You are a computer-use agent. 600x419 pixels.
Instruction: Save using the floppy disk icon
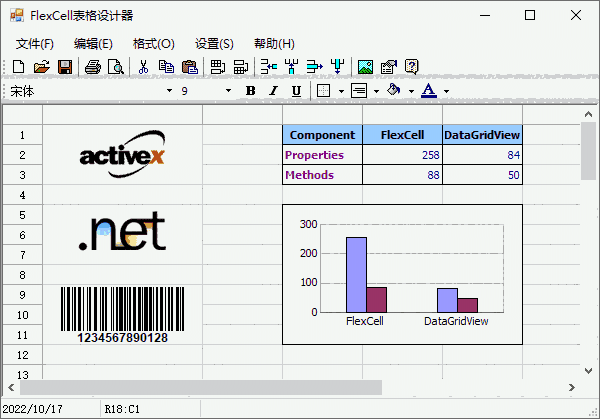pos(65,67)
